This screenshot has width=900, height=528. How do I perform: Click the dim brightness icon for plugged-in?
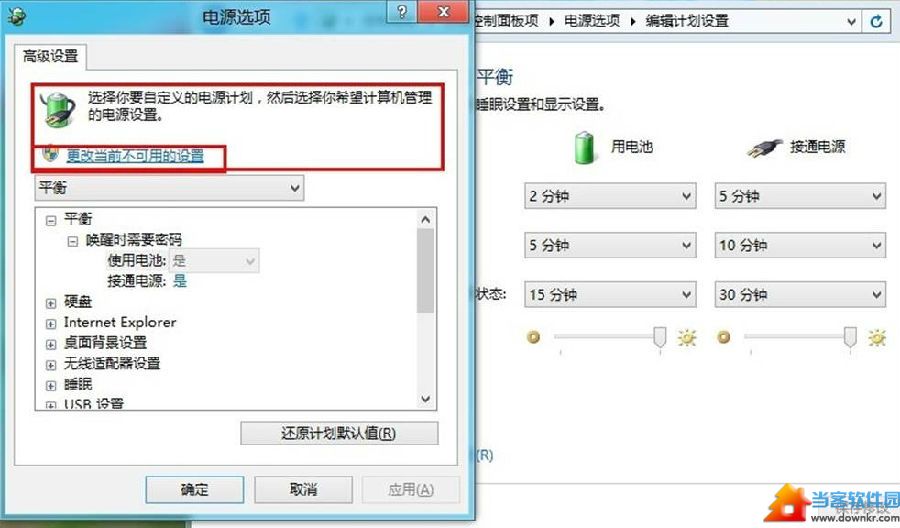click(724, 337)
